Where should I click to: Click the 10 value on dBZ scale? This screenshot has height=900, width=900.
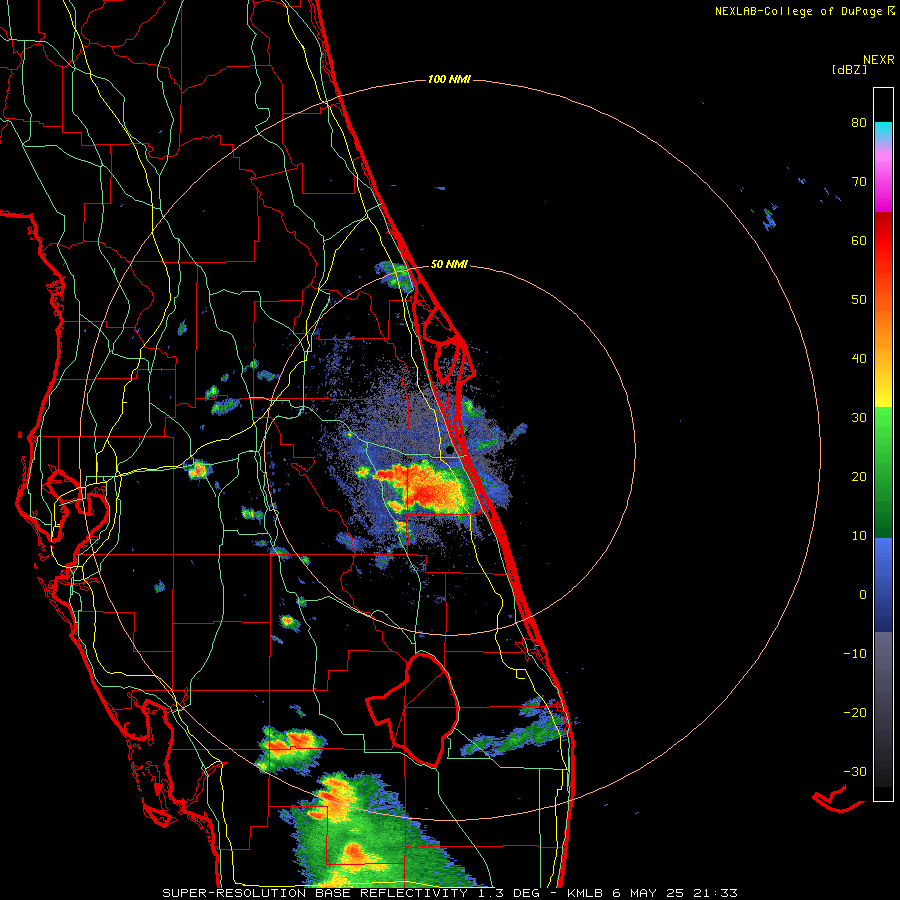point(859,536)
